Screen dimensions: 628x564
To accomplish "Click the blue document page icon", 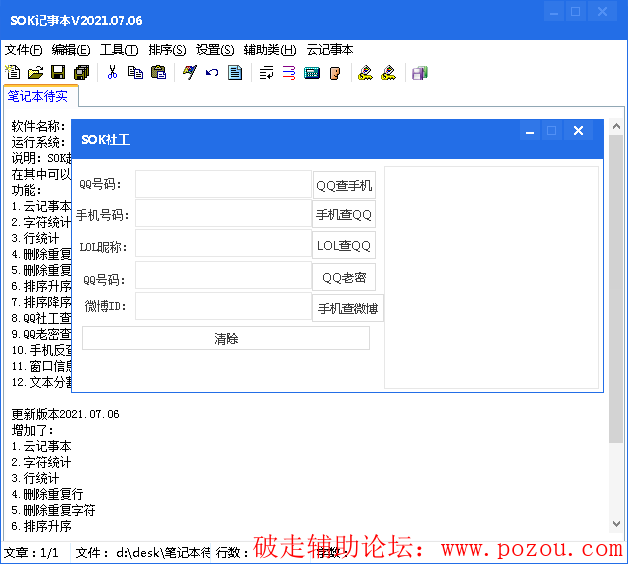I will point(235,73).
